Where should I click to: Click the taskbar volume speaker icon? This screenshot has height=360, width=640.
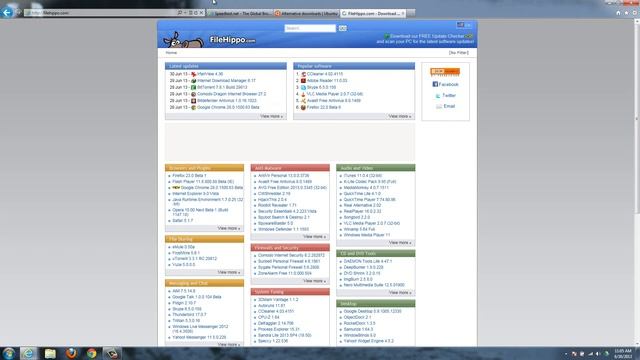598,354
